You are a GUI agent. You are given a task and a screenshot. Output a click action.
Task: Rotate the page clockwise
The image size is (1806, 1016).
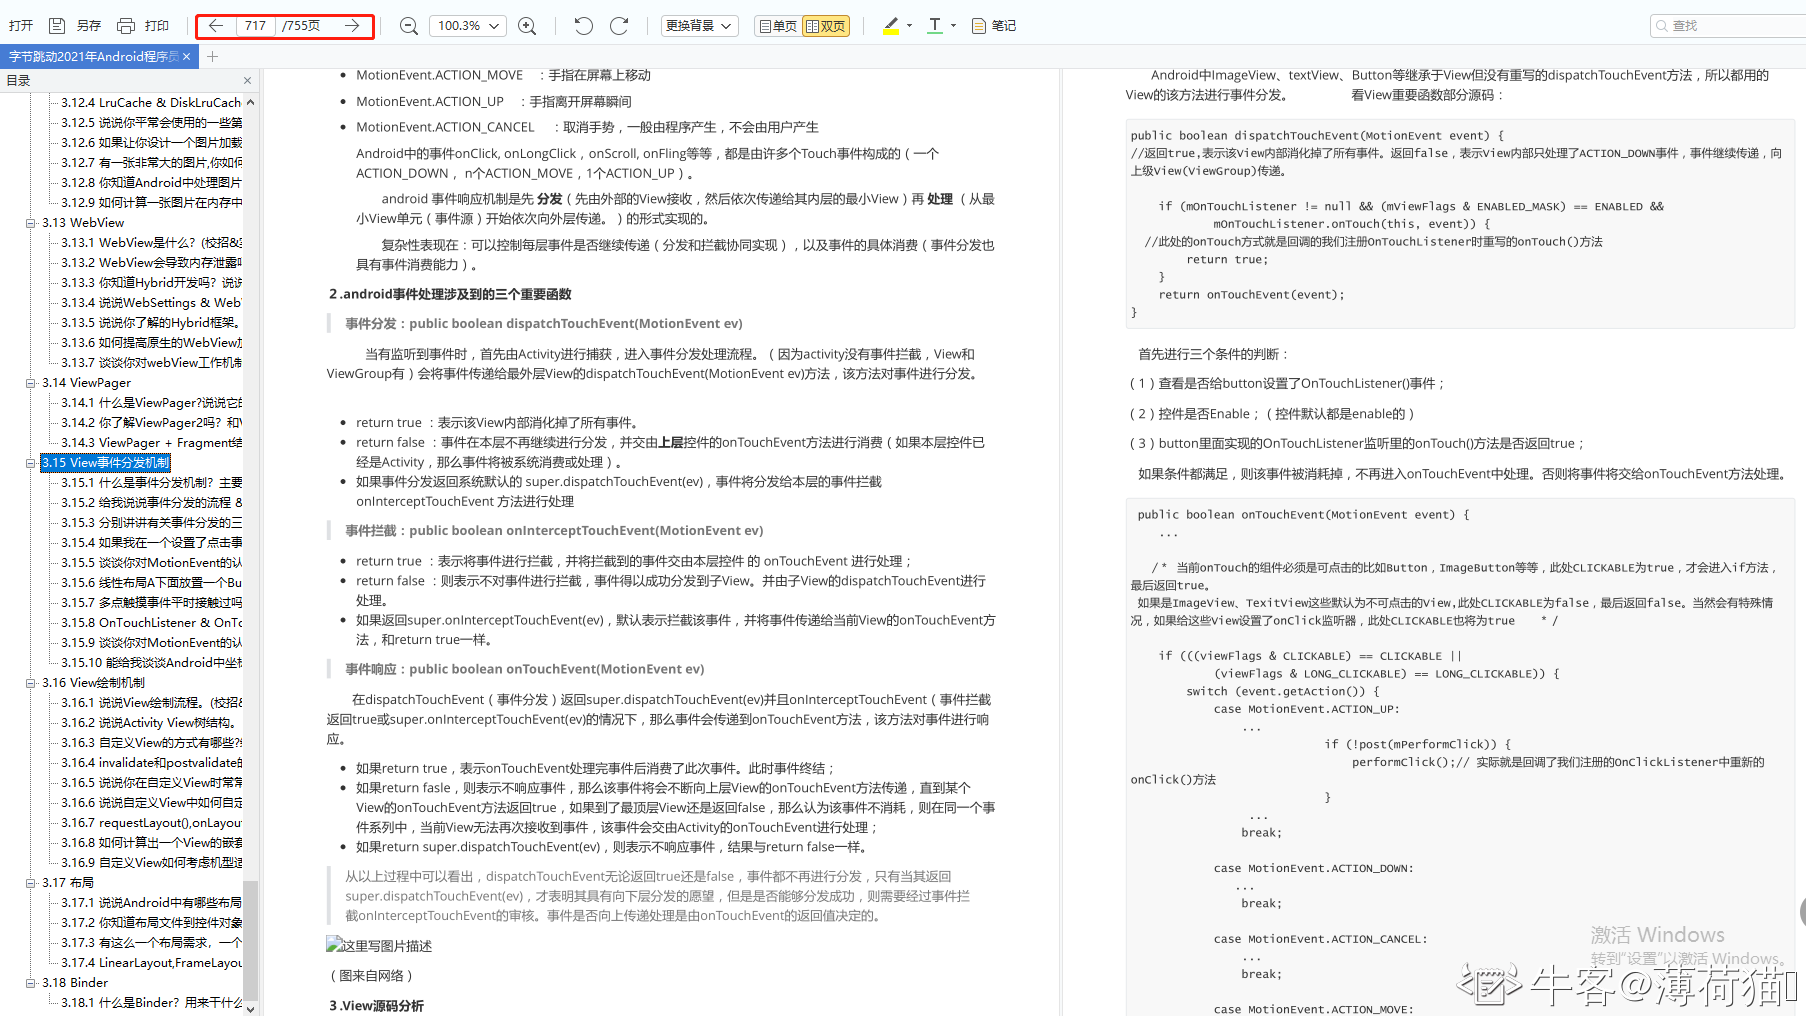pos(619,26)
